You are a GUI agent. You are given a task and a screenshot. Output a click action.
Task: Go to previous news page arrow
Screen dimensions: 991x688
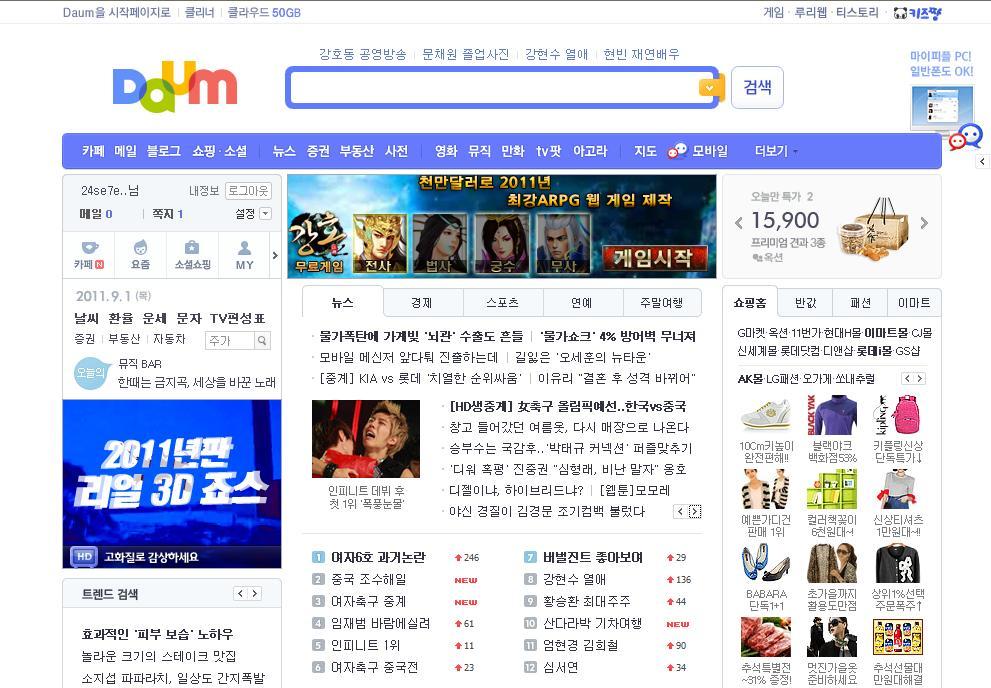click(x=680, y=512)
